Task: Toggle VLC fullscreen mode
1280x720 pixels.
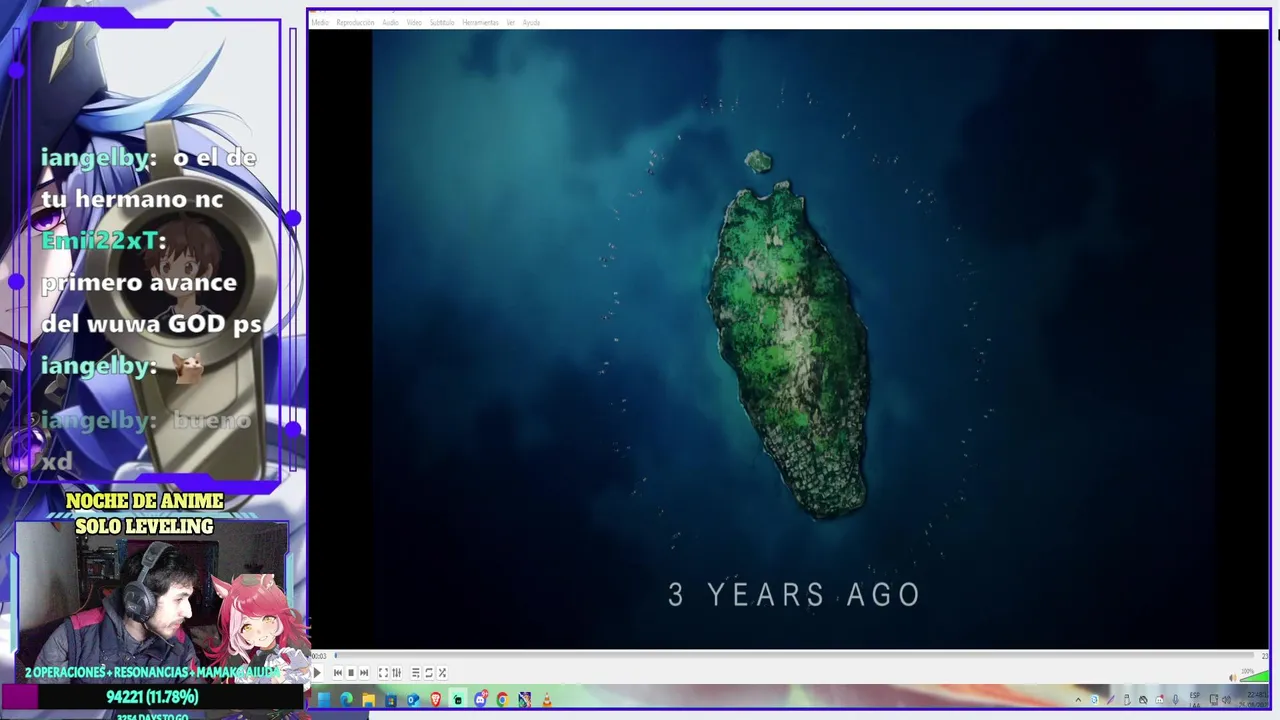Action: tap(383, 673)
